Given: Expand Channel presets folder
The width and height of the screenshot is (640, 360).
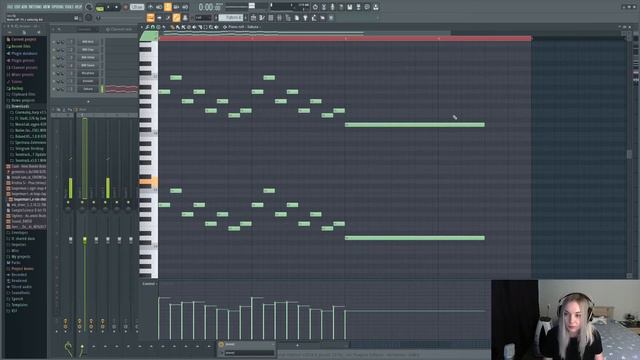Looking at the screenshot, I should point(24,67).
